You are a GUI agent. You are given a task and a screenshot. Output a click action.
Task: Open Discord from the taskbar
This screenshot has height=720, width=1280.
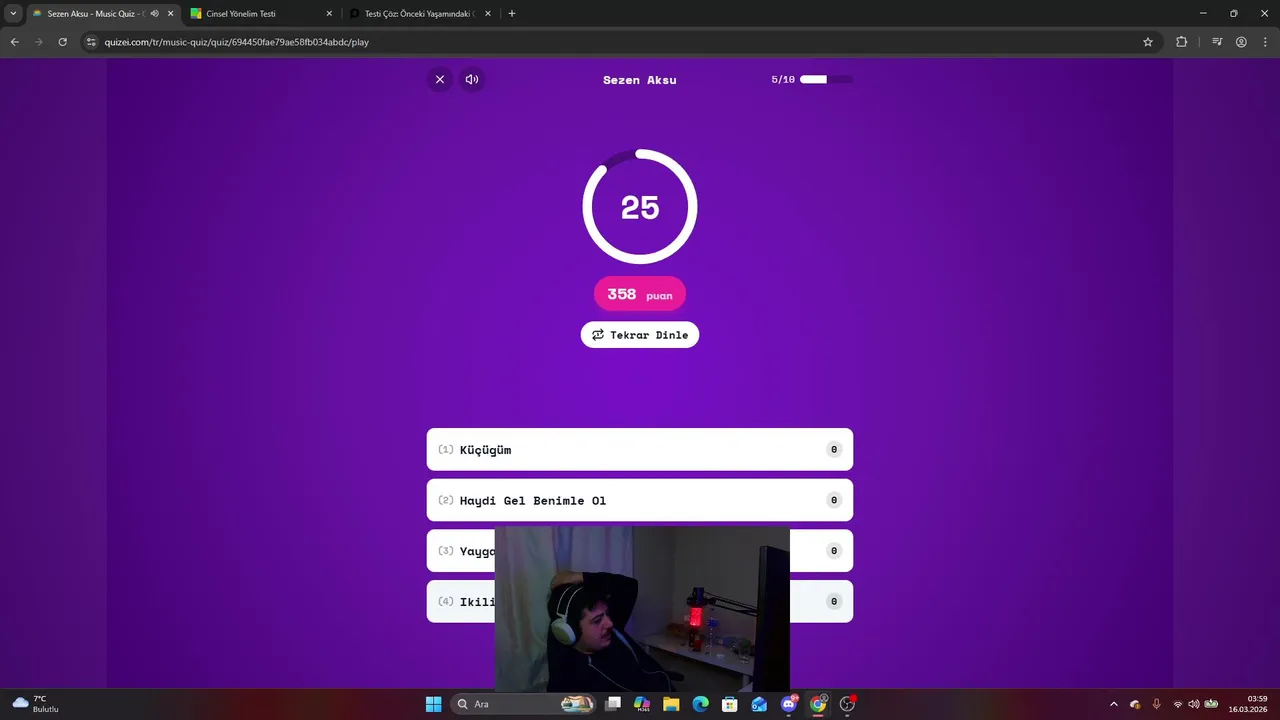click(x=789, y=704)
